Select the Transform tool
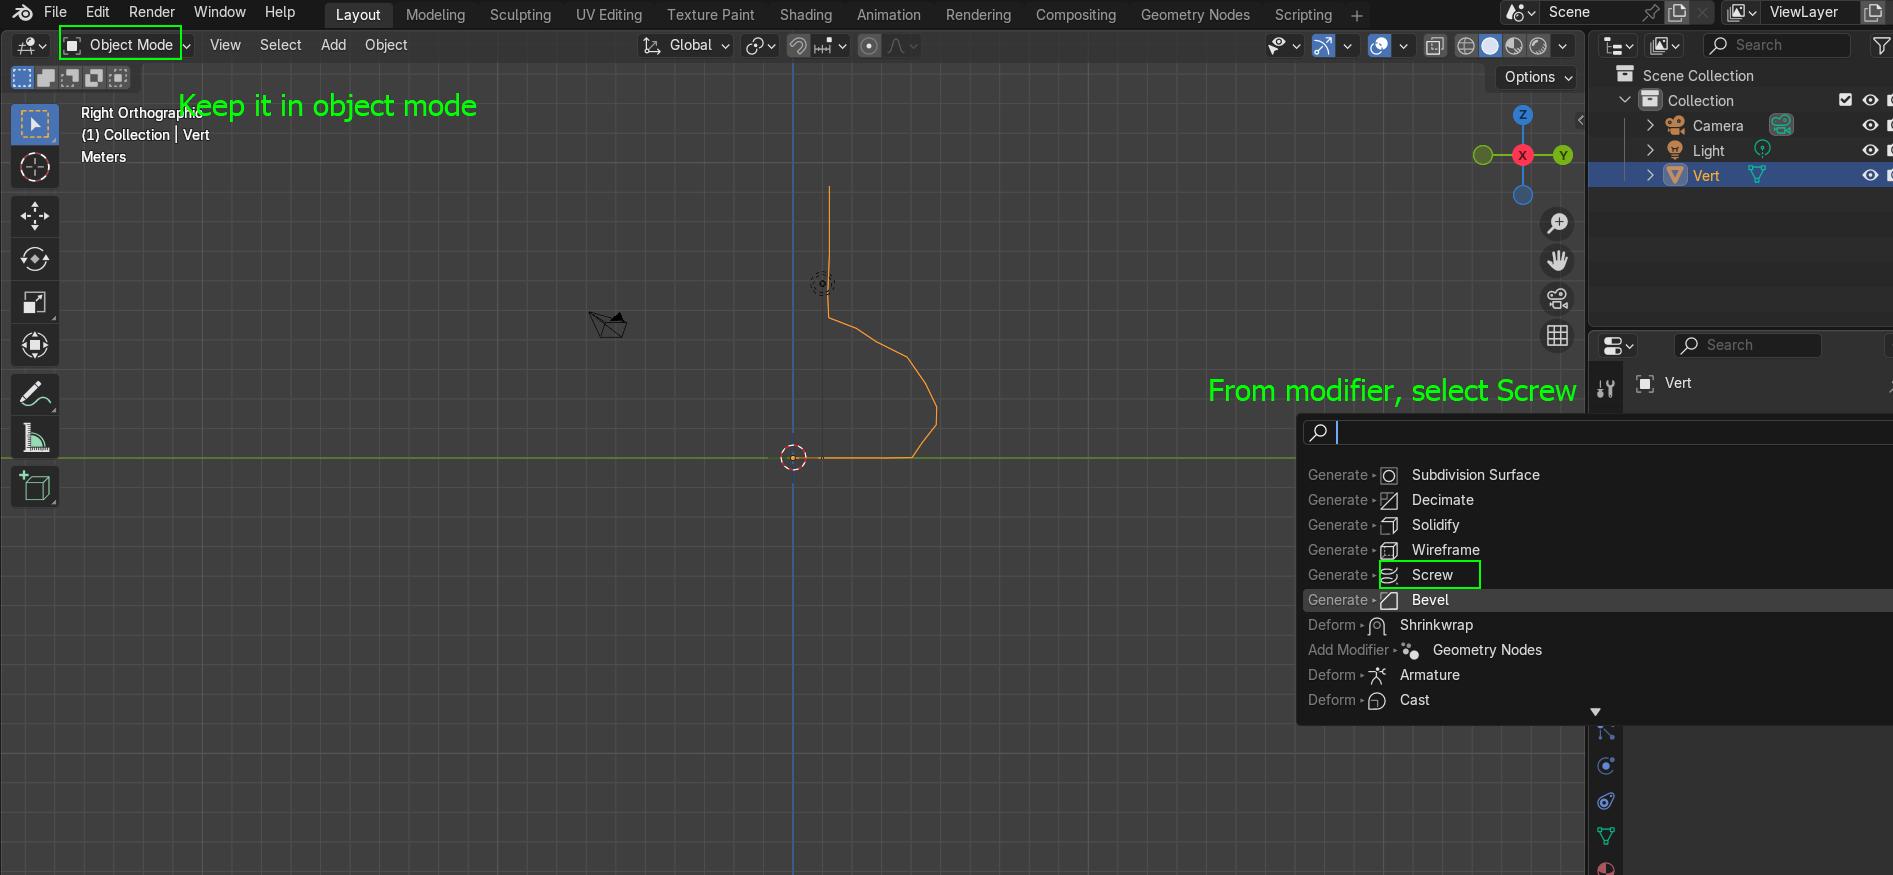1893x875 pixels. [x=35, y=345]
